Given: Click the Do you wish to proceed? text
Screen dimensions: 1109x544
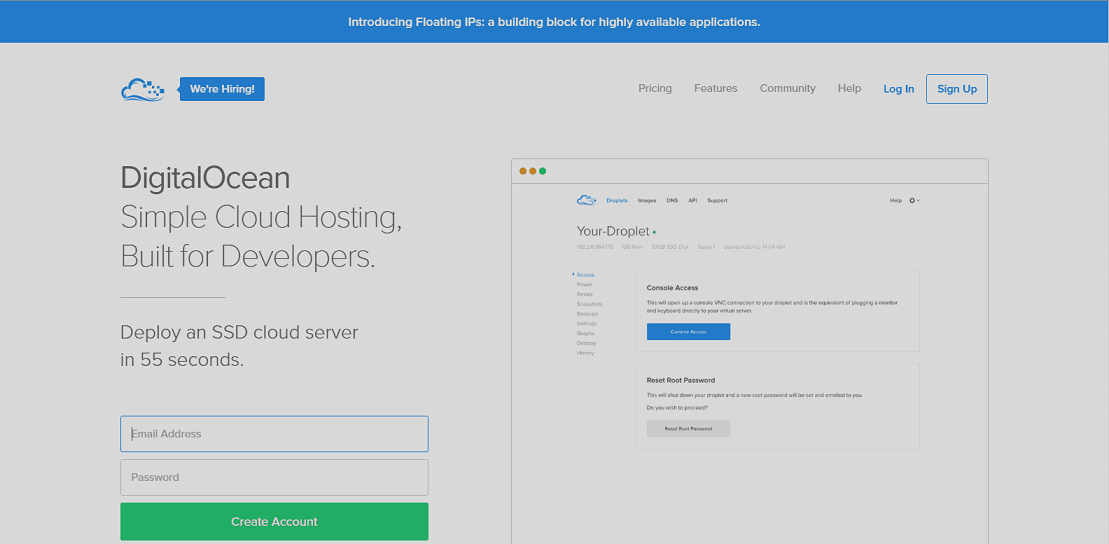Looking at the screenshot, I should pyautogui.click(x=677, y=408).
